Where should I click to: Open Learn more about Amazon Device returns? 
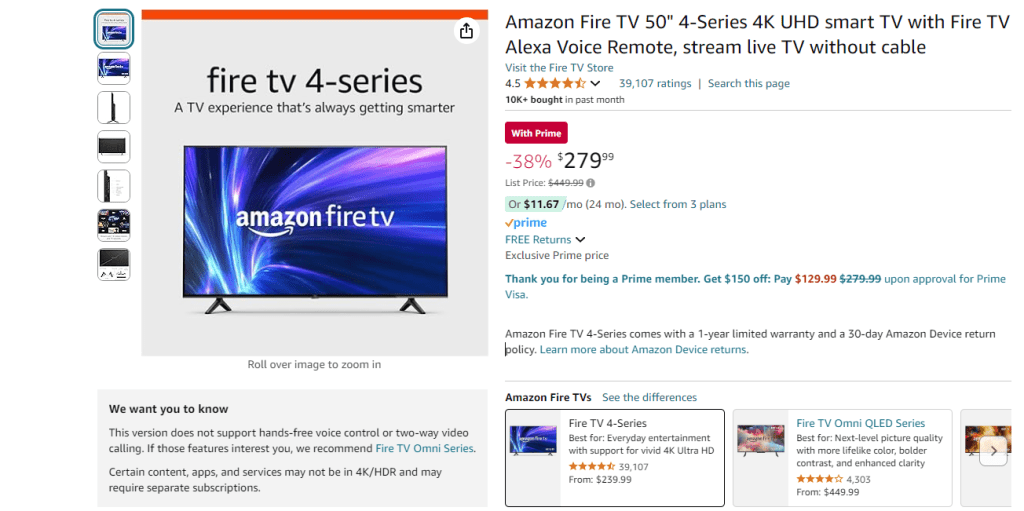click(643, 350)
